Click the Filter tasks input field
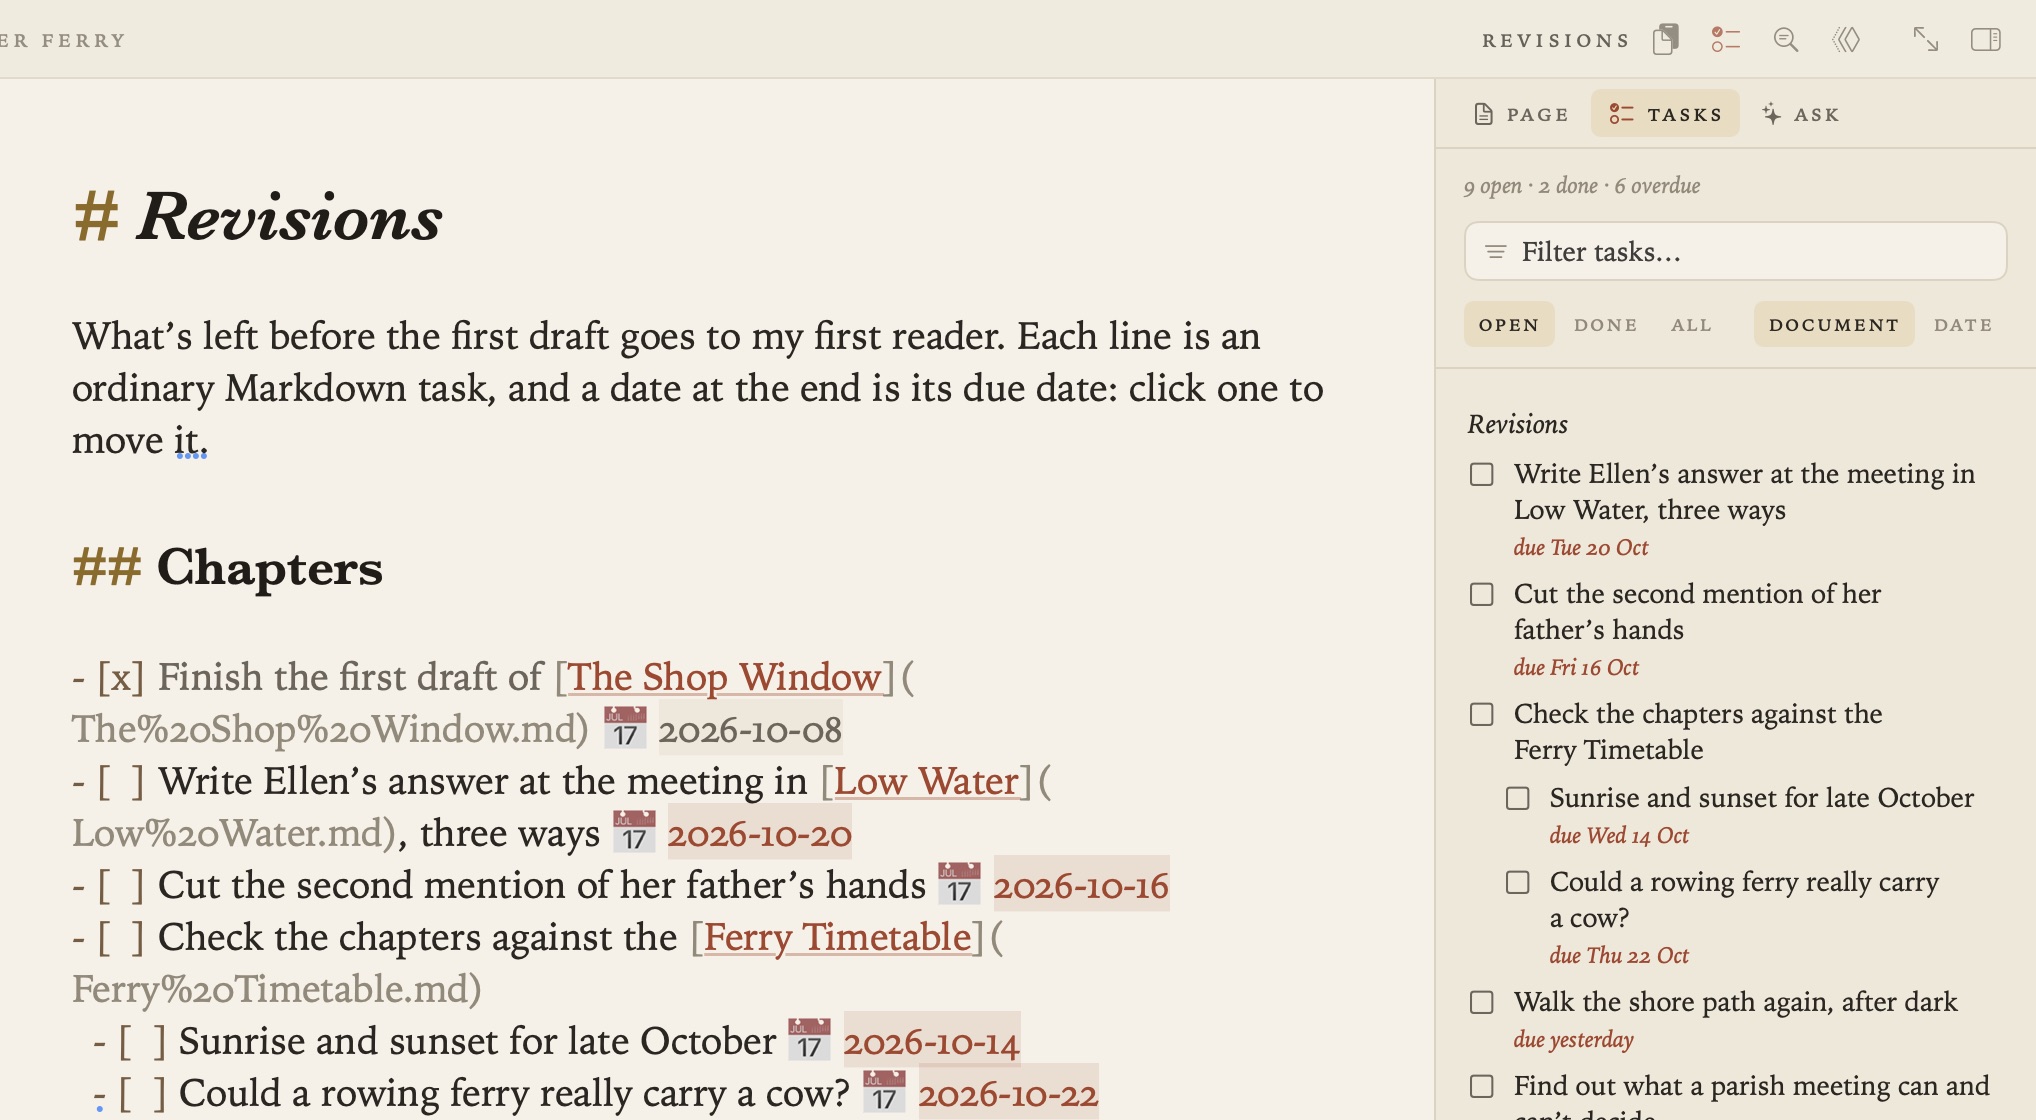The width and height of the screenshot is (2036, 1120). point(1735,251)
